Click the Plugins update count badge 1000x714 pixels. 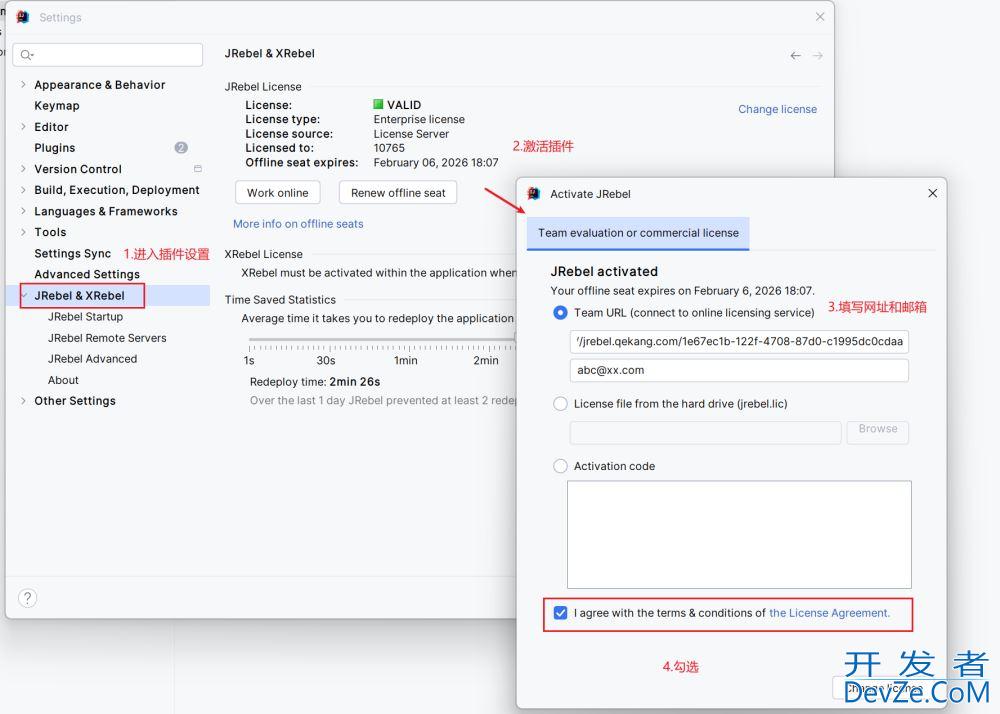(x=181, y=147)
